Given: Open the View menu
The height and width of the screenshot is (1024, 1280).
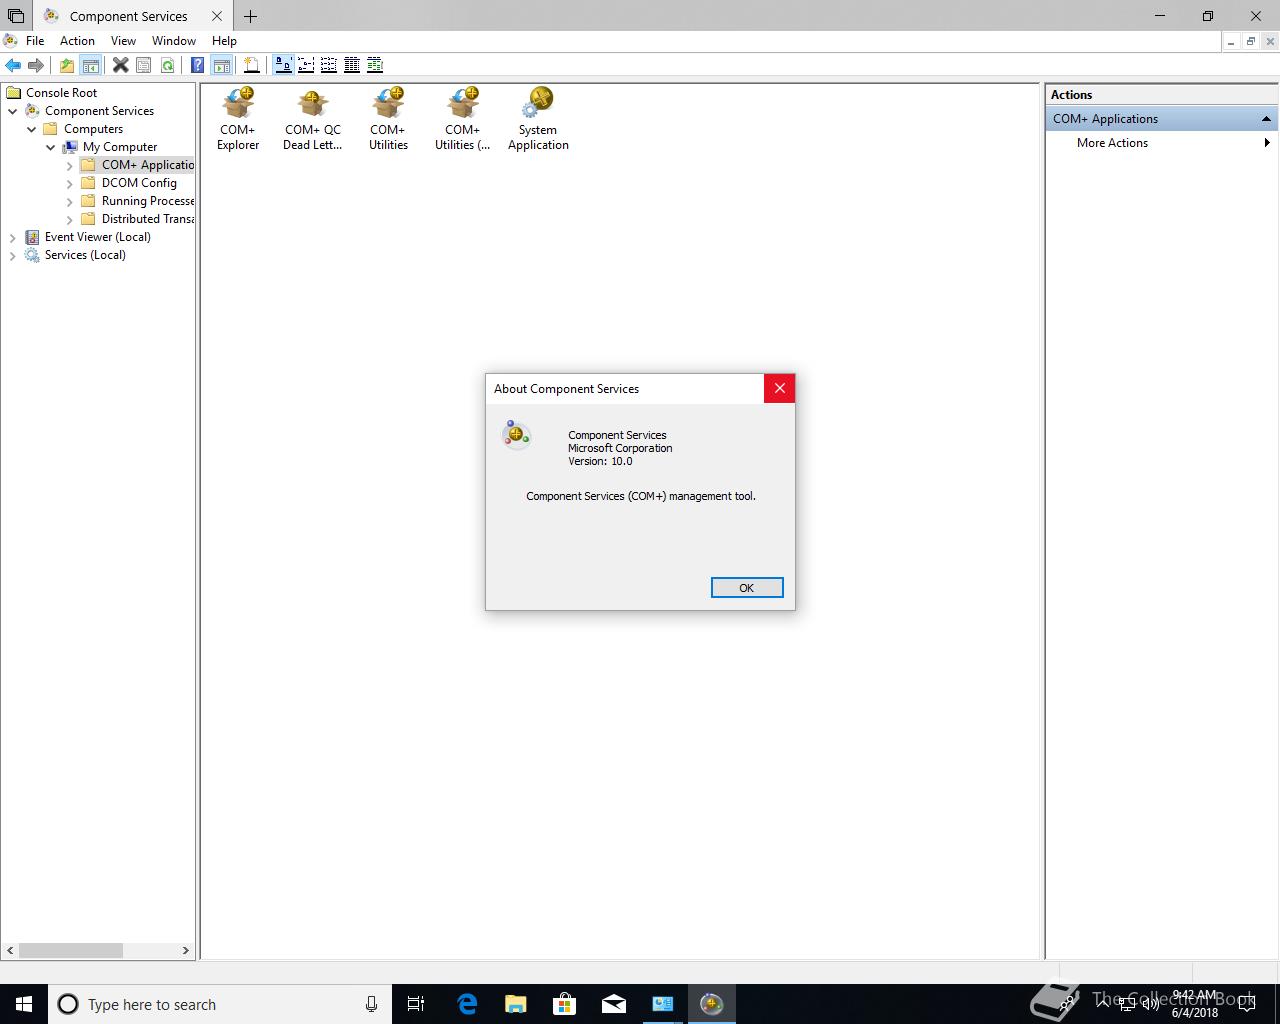Looking at the screenshot, I should pos(123,41).
